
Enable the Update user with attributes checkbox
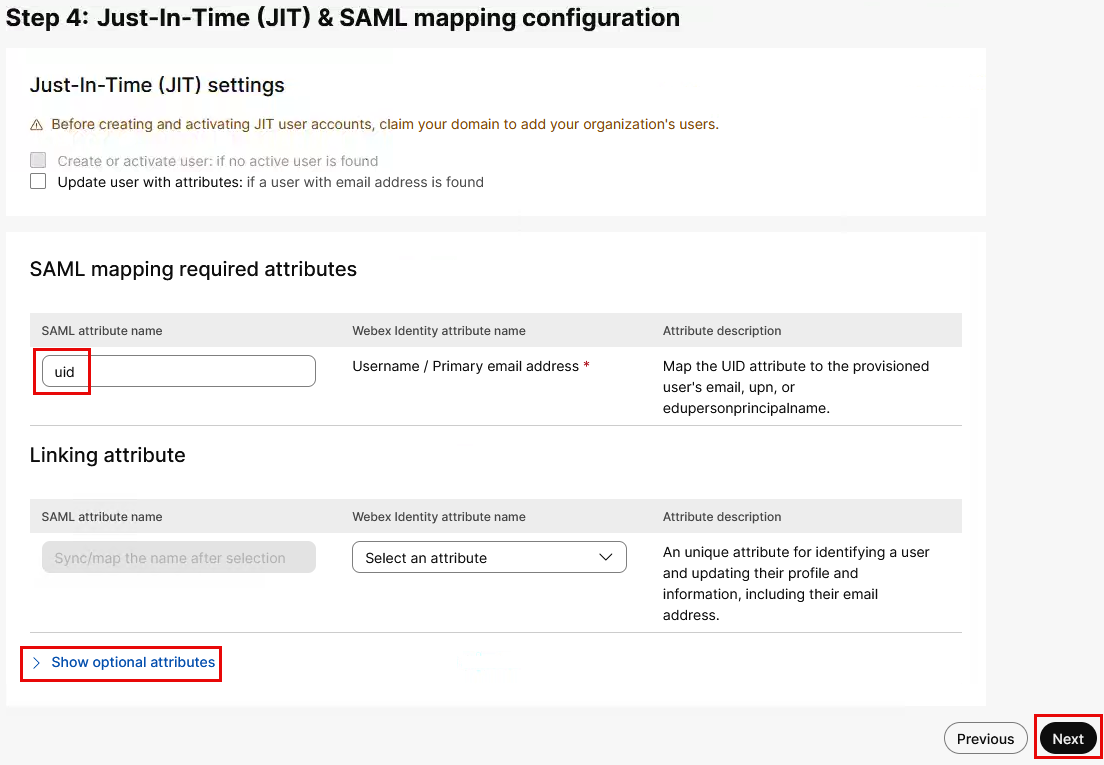coord(38,182)
